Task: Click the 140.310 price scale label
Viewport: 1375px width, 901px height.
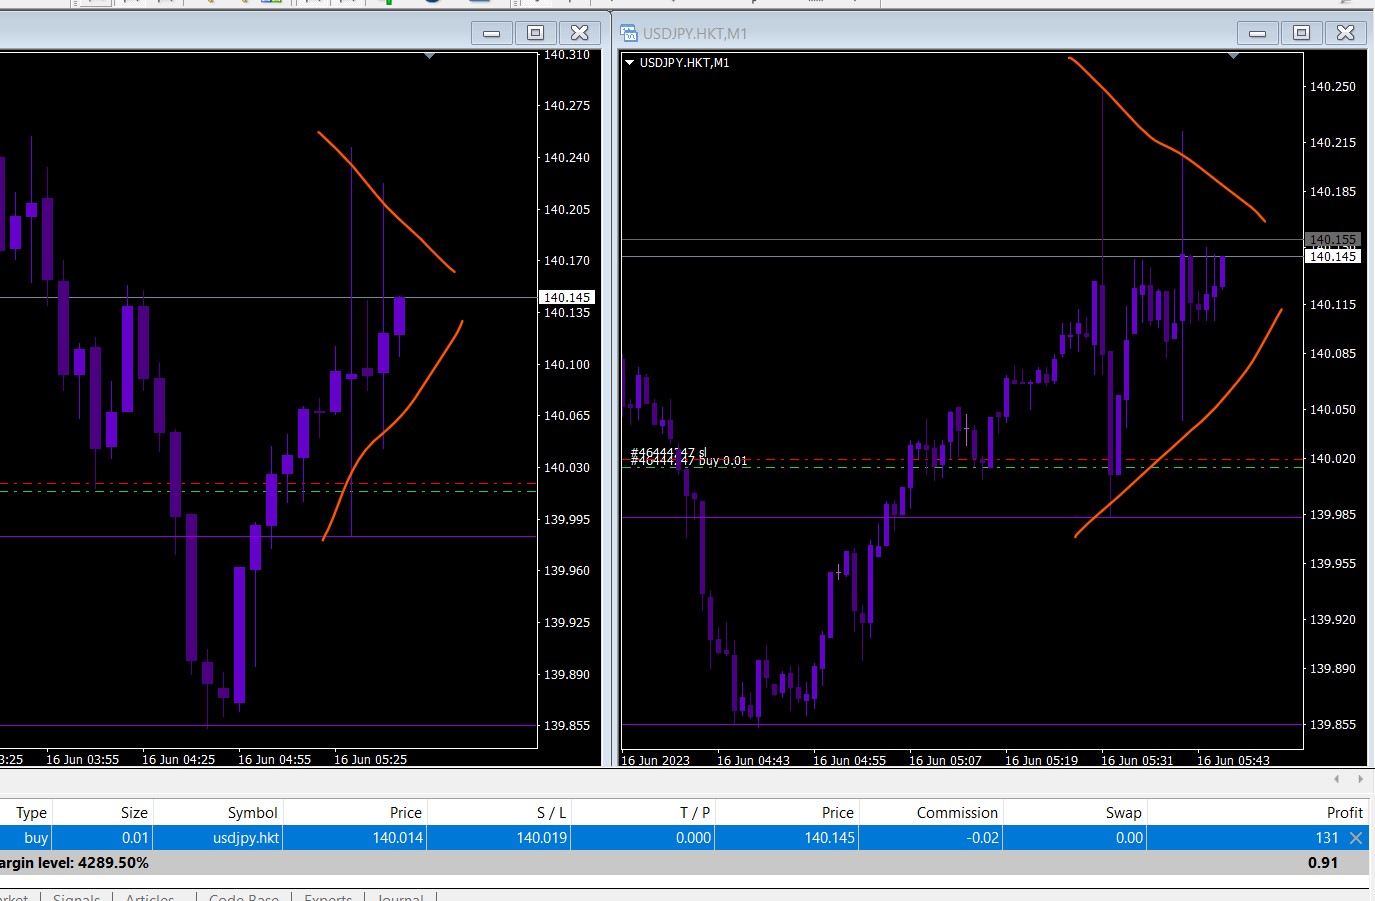Action: [567, 55]
